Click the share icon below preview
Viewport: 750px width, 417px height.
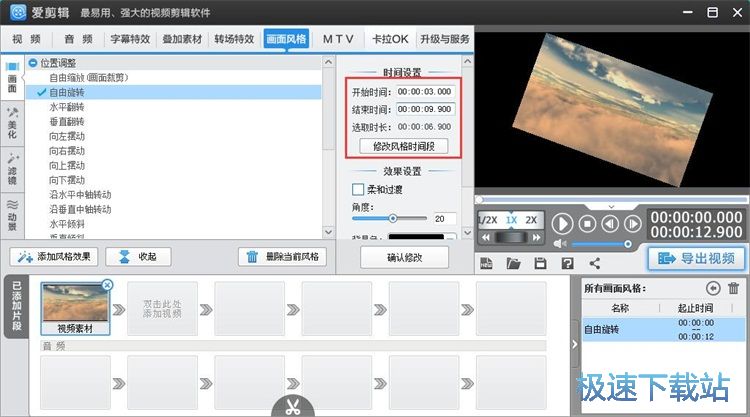click(595, 263)
